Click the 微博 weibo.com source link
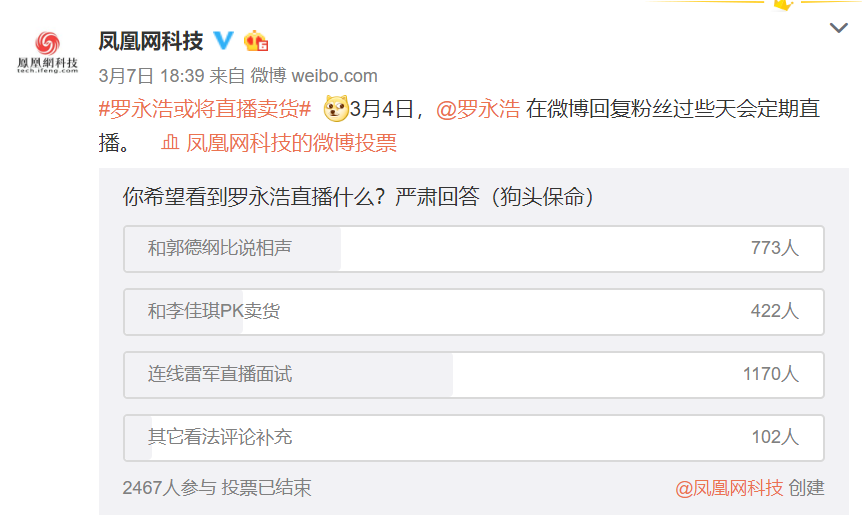 pos(314,76)
